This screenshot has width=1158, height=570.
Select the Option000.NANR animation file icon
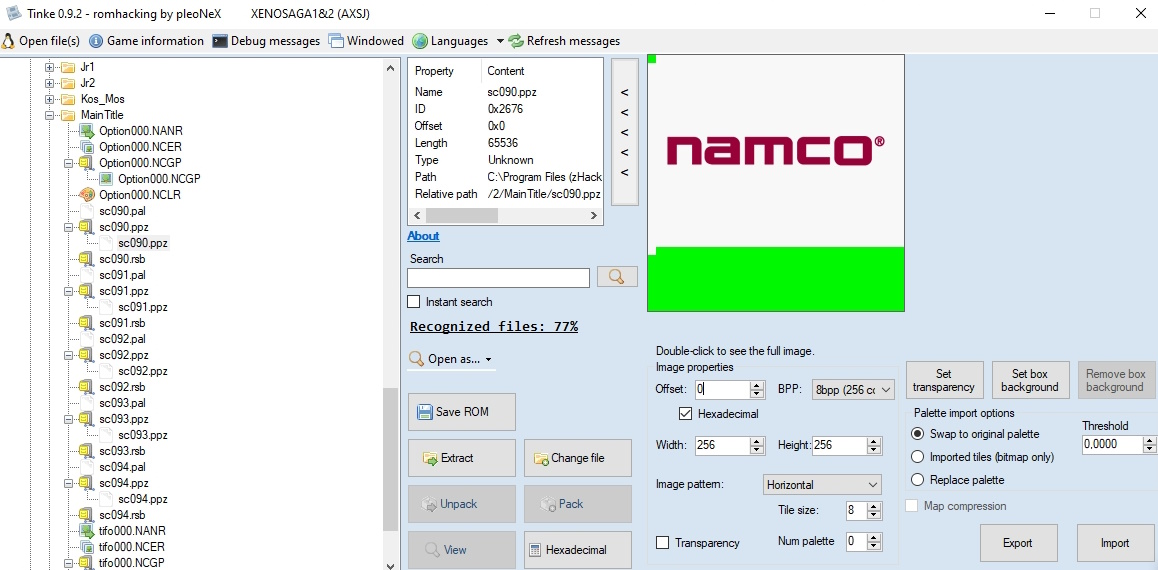point(86,131)
